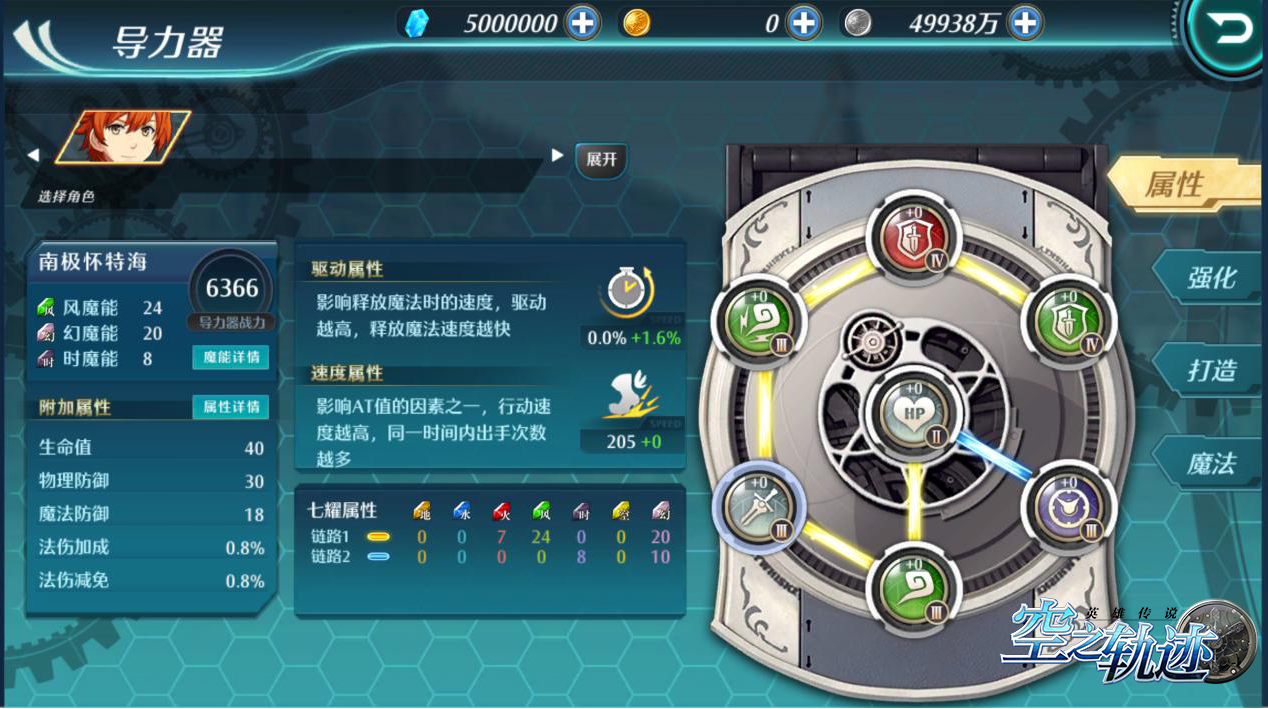Select the sword quartz slot
The image size is (1268, 709).
click(x=758, y=507)
